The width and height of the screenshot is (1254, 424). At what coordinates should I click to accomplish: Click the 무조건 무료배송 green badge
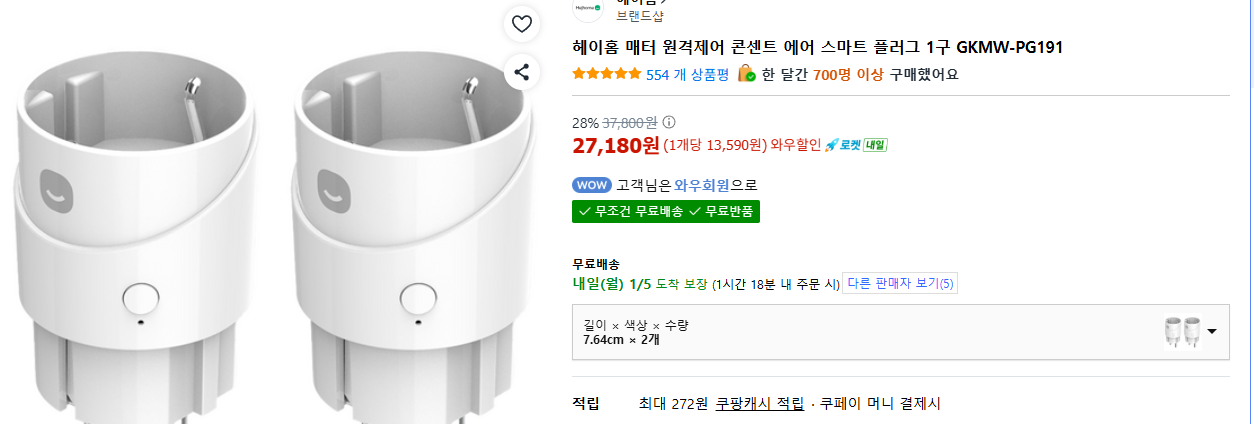pyautogui.click(x=632, y=212)
